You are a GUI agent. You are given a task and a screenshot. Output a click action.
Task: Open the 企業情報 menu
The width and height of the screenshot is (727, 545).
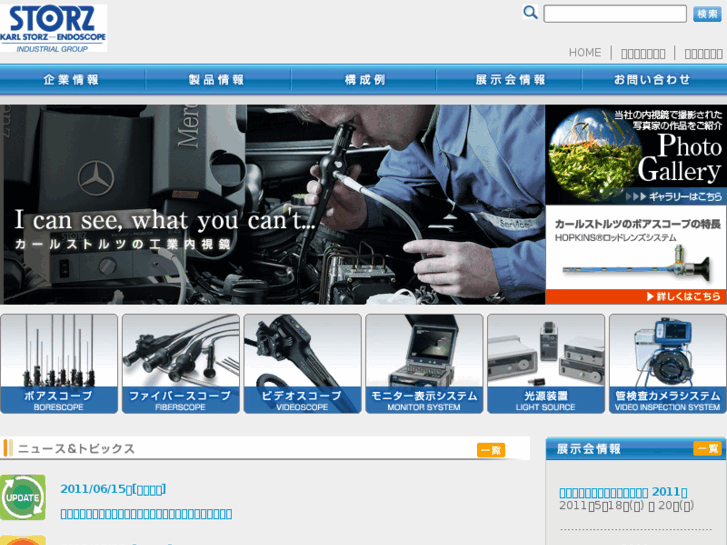[x=71, y=80]
